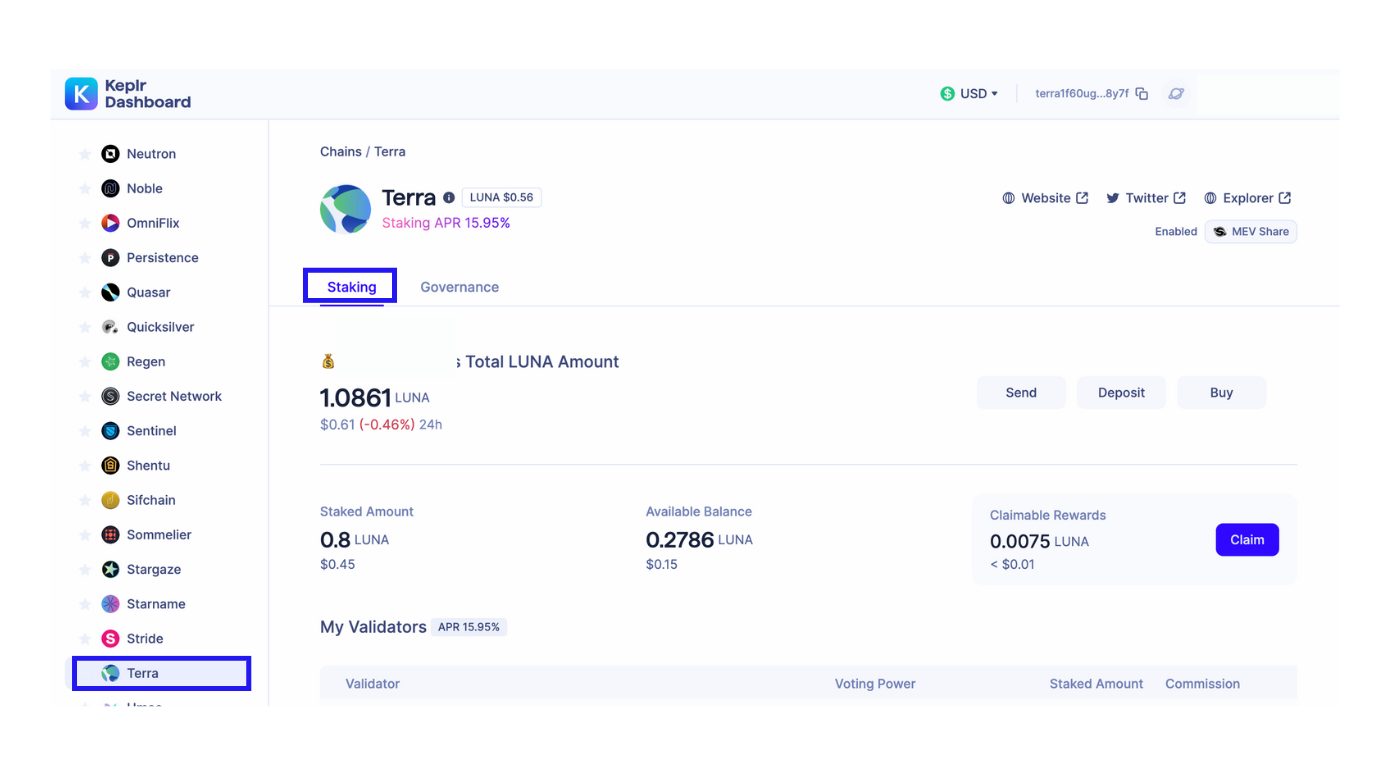The height and width of the screenshot is (772, 1386).
Task: Click the Buy button
Action: point(1221,393)
